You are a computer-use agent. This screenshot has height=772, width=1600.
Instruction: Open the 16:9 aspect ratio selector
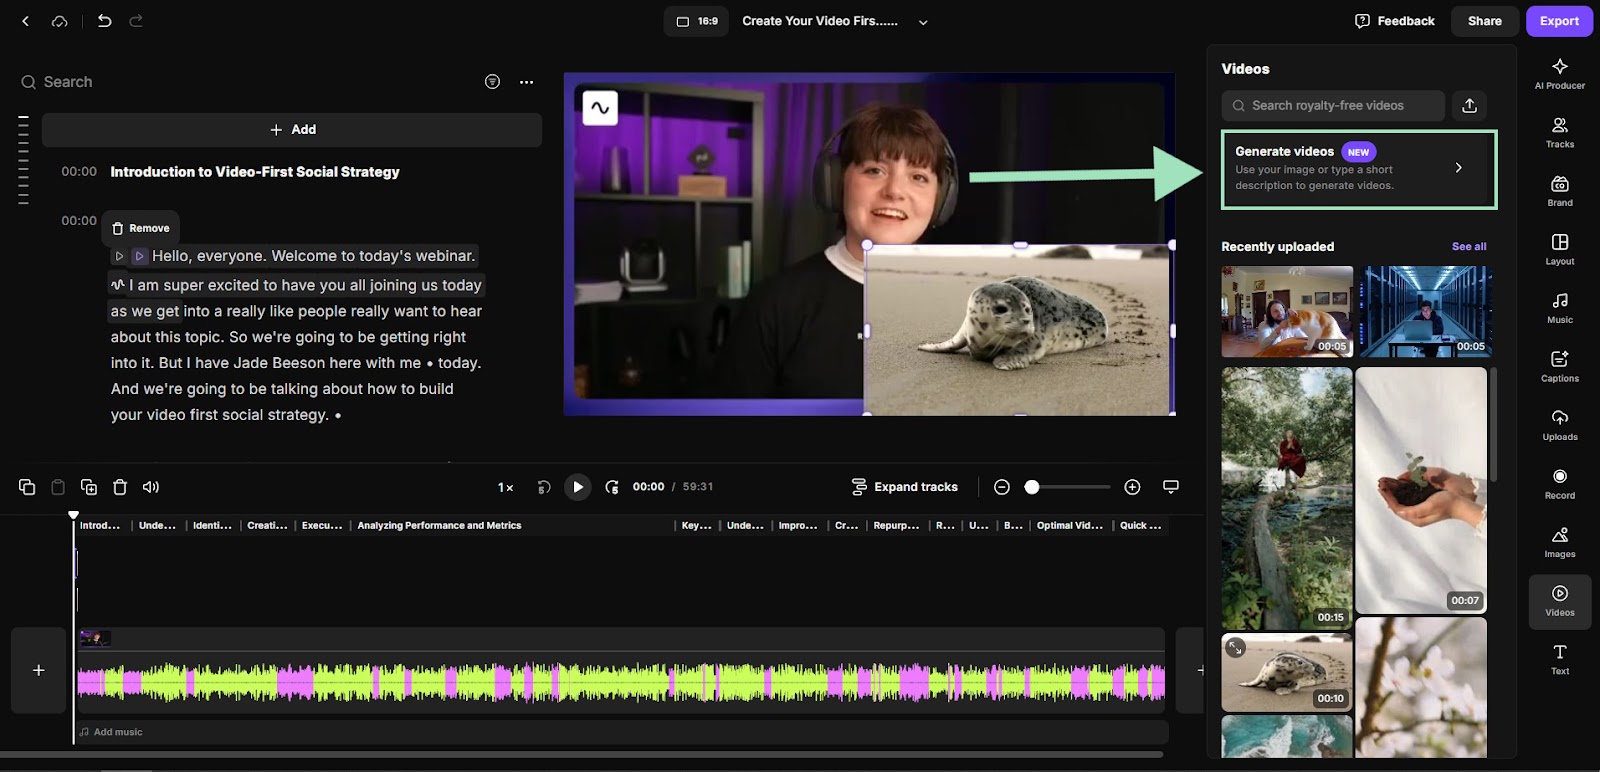697,21
